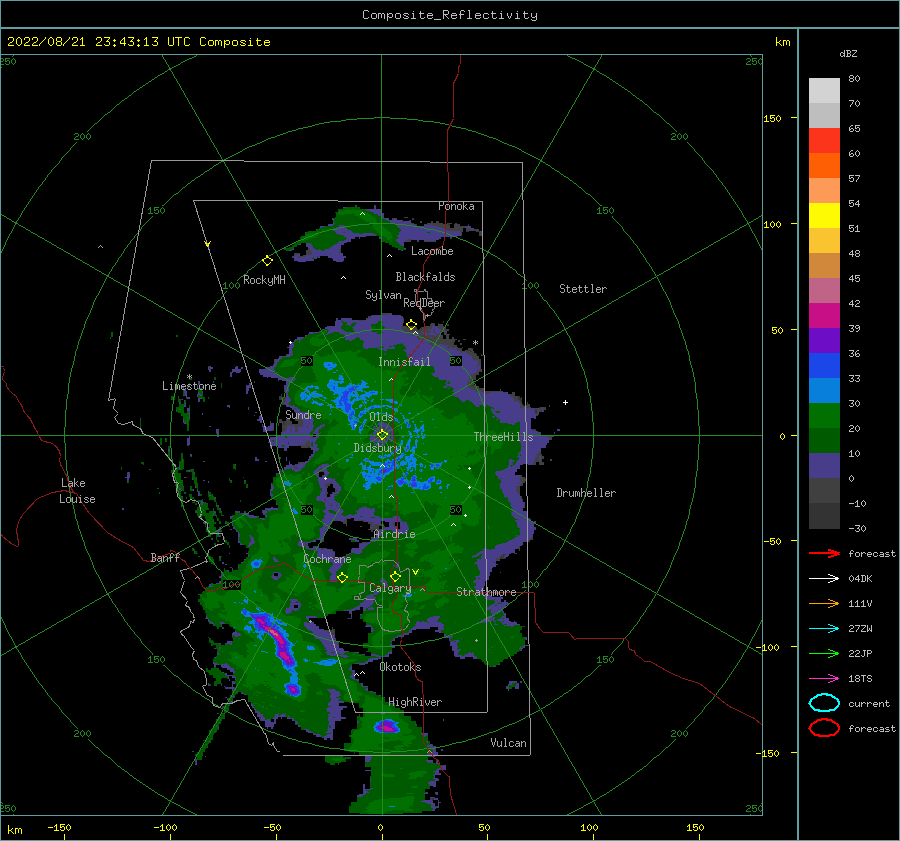Click the yellow diamond marker below RedDeer
Viewport: 900px width, 841px height.
(x=411, y=325)
